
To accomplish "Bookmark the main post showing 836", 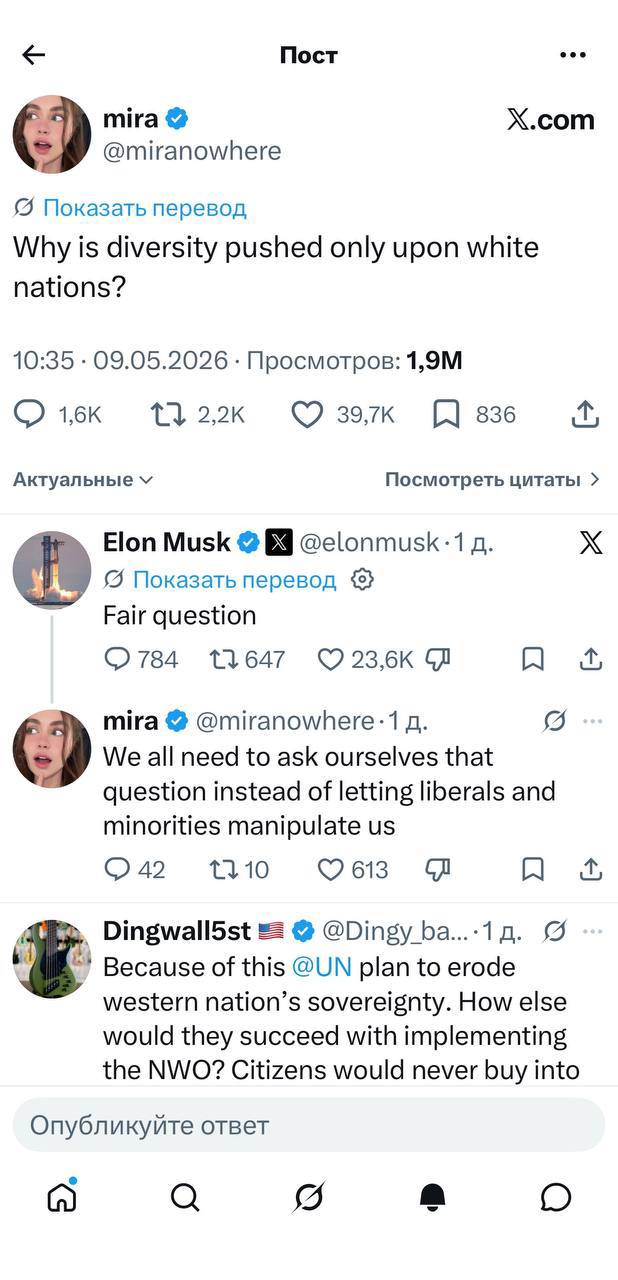I will pyautogui.click(x=445, y=414).
